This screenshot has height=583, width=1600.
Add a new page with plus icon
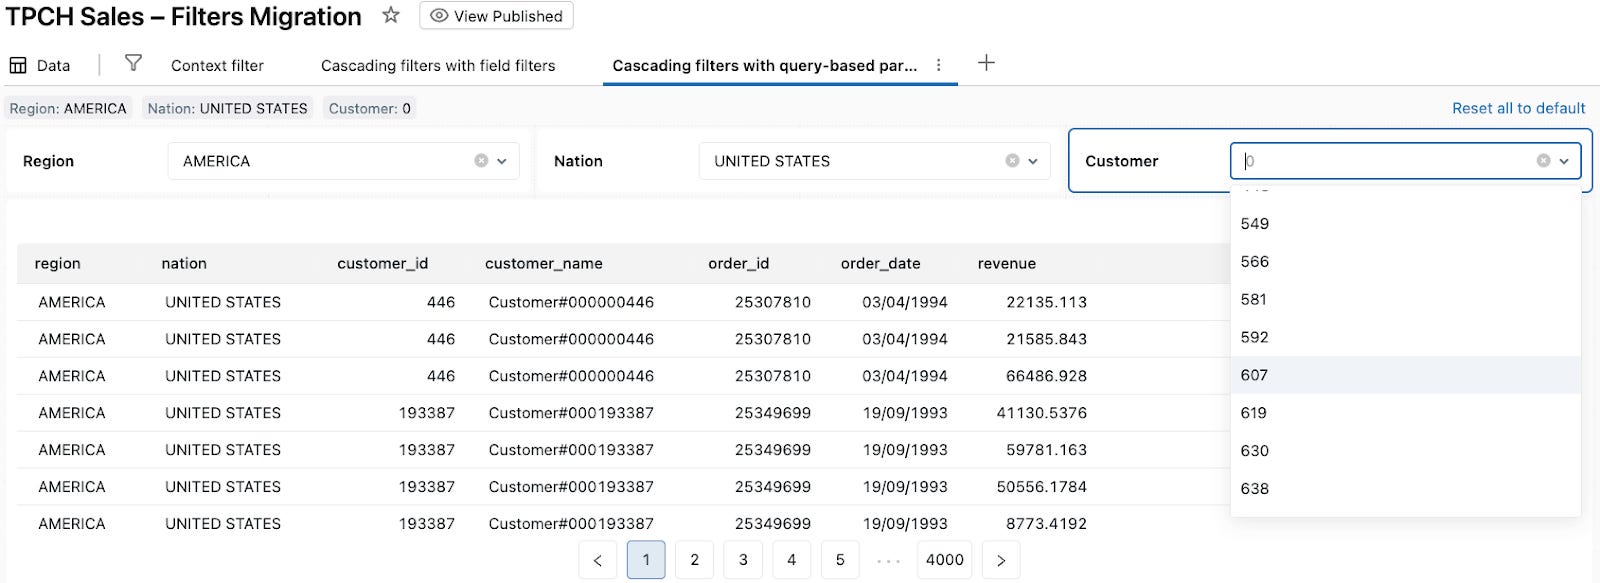point(986,63)
